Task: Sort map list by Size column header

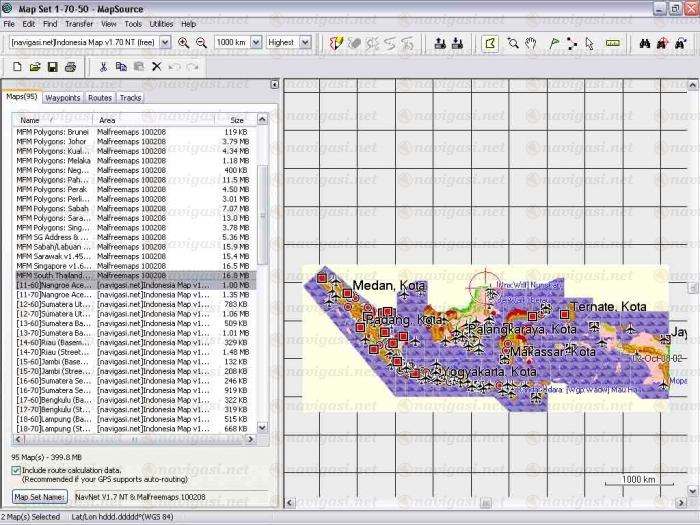Action: point(237,120)
